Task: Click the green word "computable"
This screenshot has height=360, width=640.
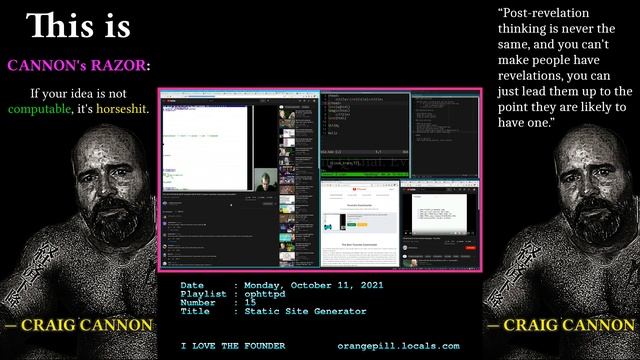Action: (x=40, y=109)
